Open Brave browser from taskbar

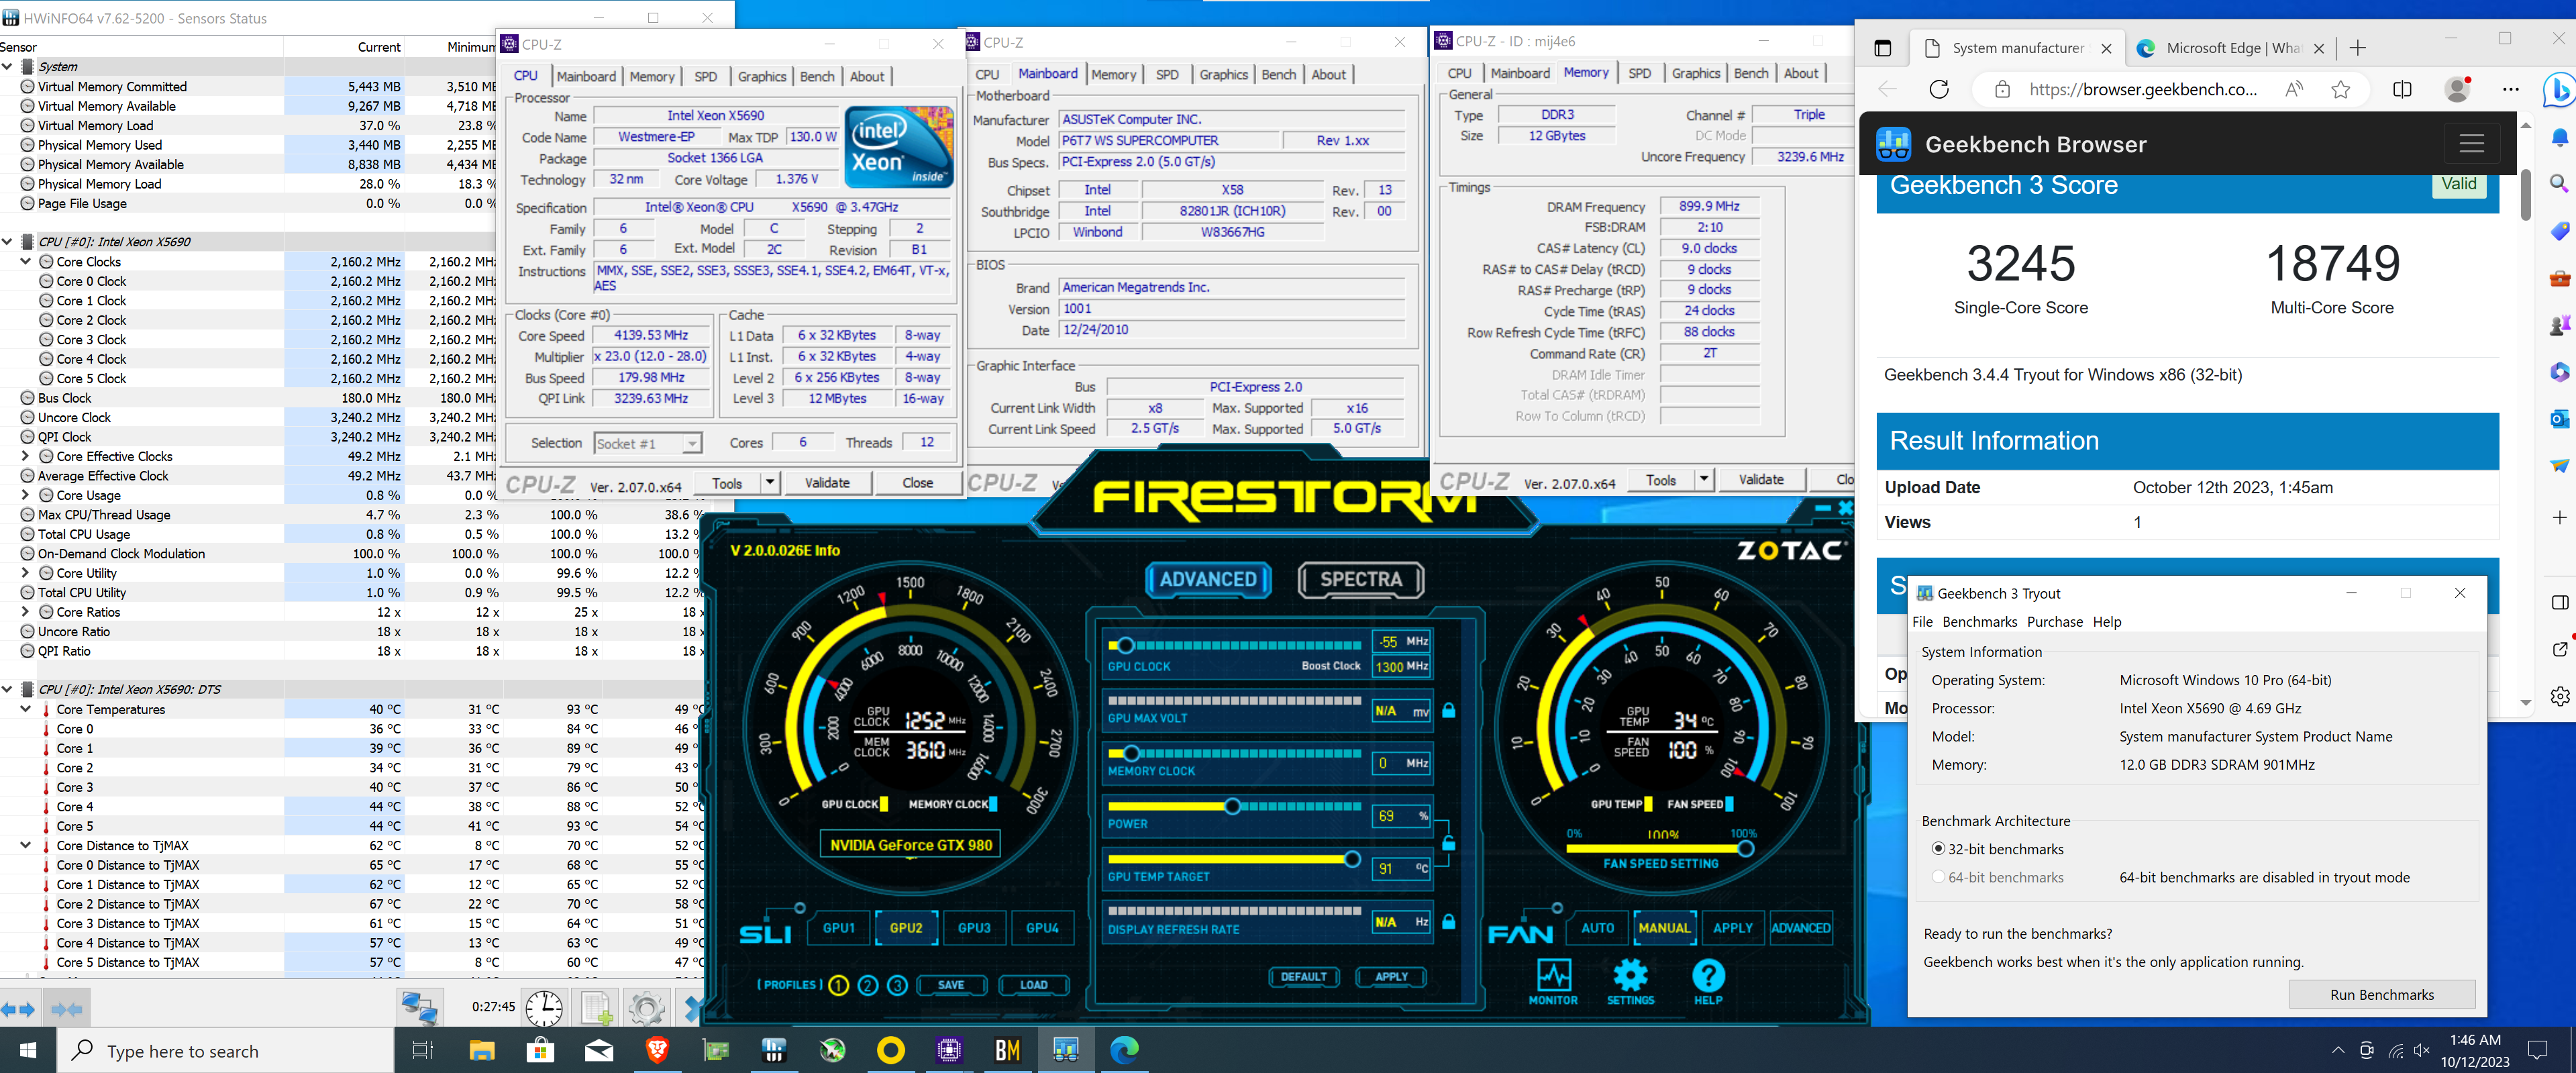point(657,1050)
